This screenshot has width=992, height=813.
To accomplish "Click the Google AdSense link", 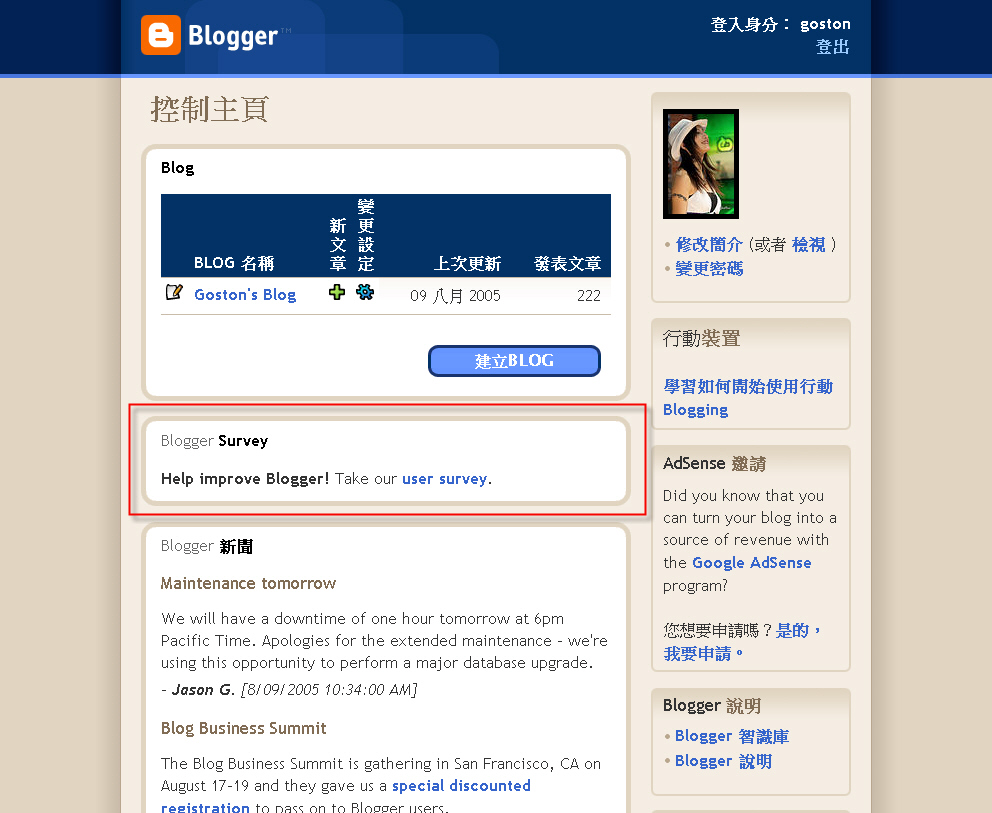I will pyautogui.click(x=752, y=562).
